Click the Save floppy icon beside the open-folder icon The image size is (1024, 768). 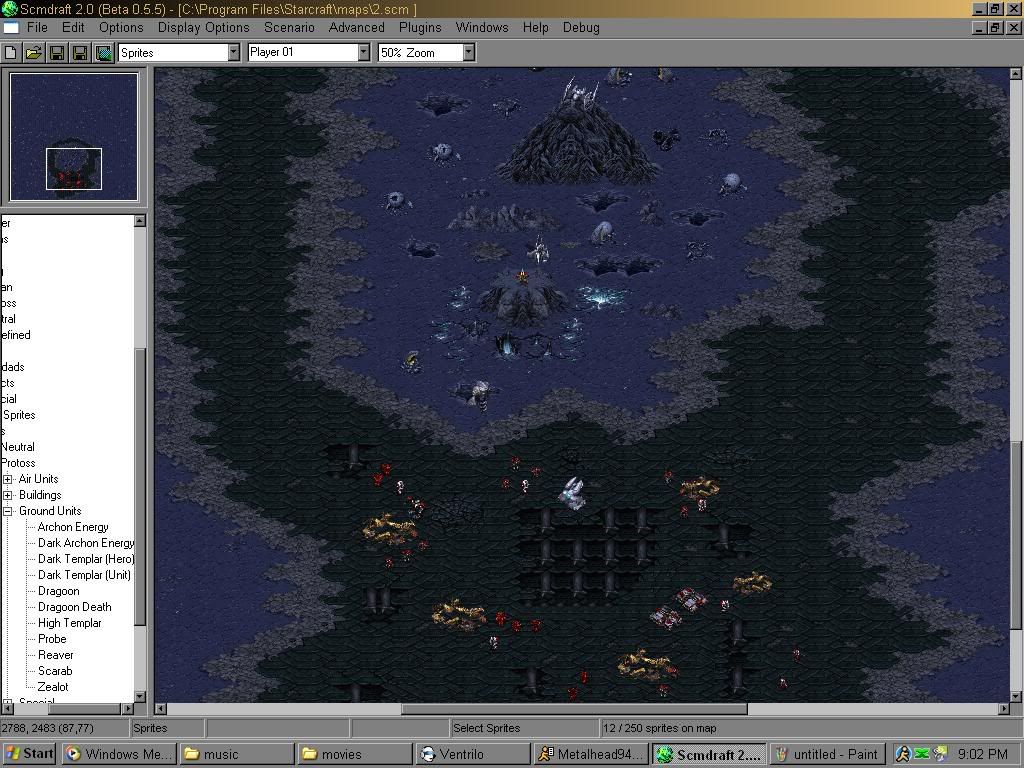point(57,53)
